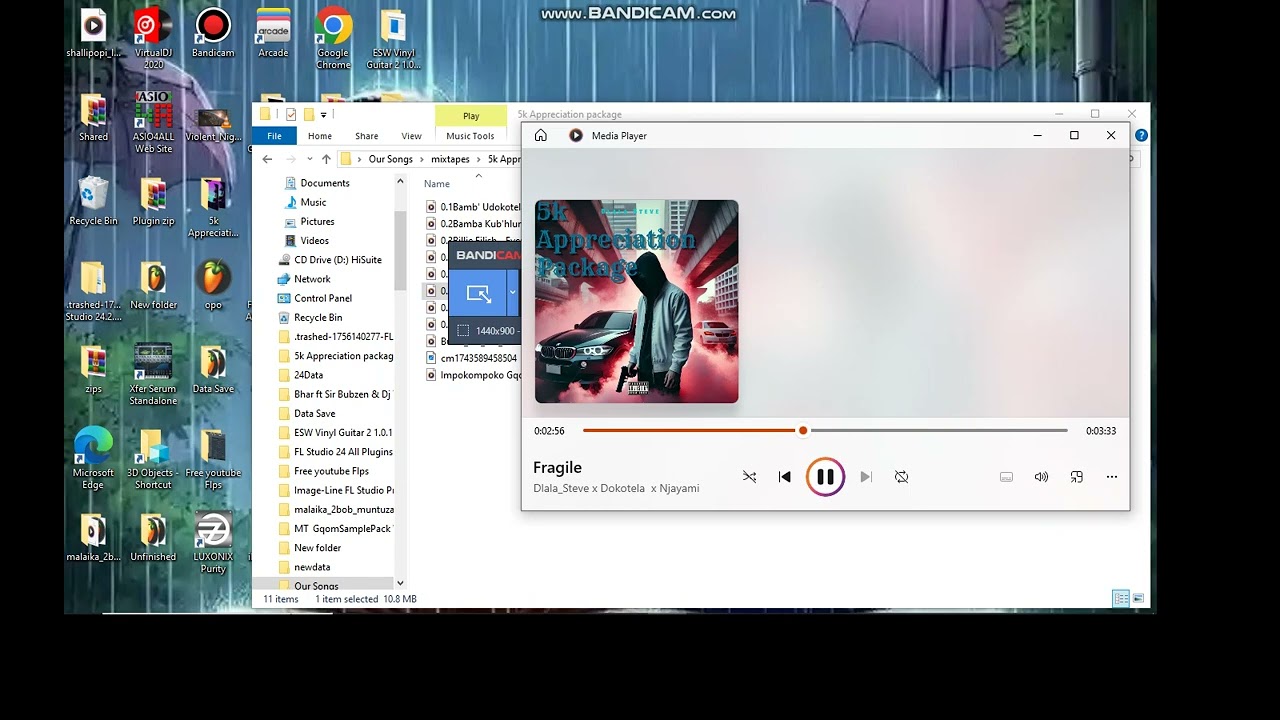The image size is (1280, 720).
Task: Open recent locations dropdown in Explorer
Action: 309,159
